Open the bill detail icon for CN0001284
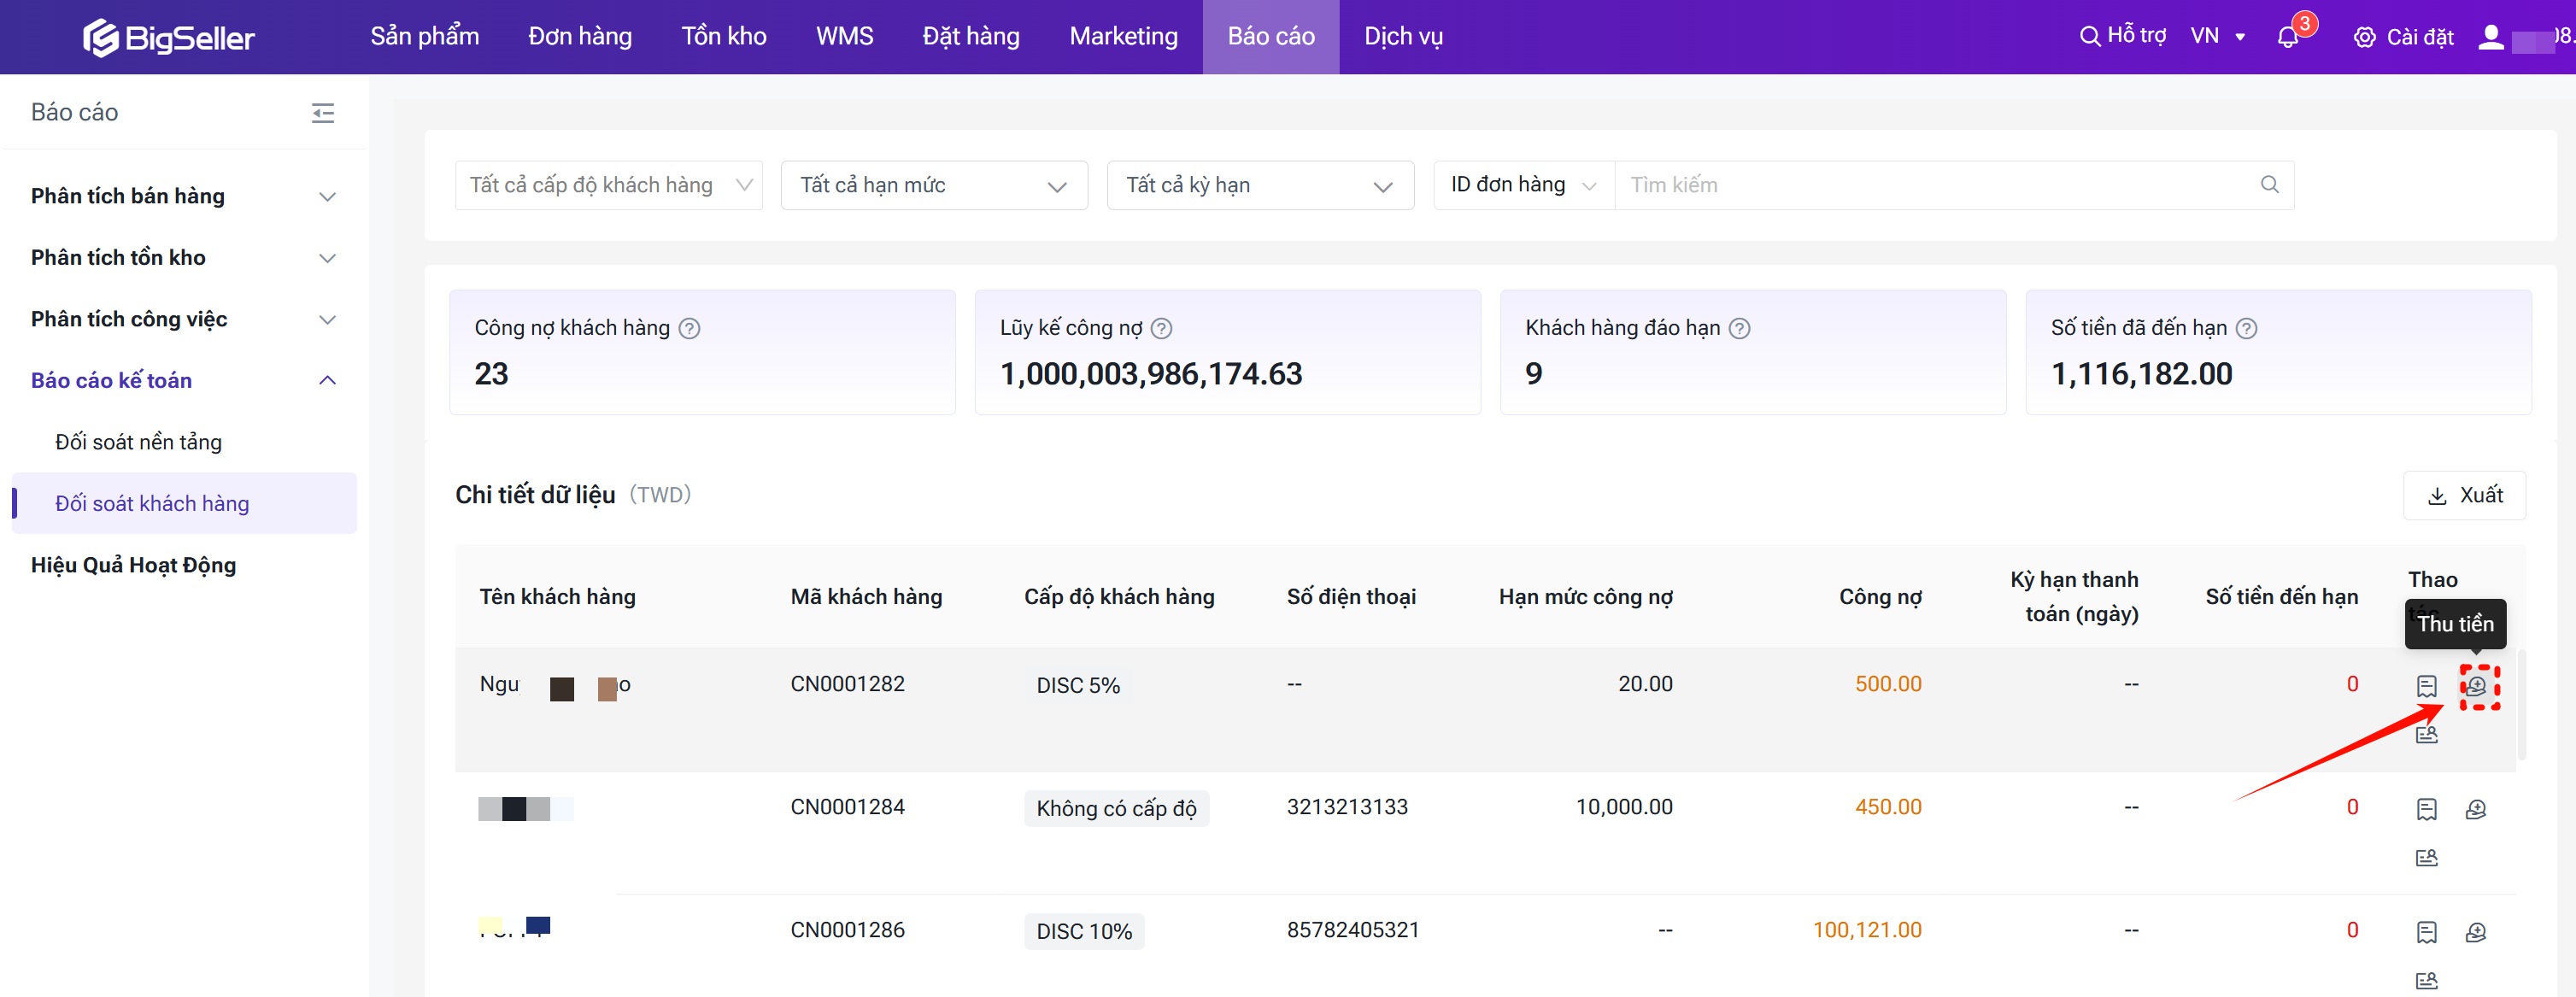 tap(2427, 809)
